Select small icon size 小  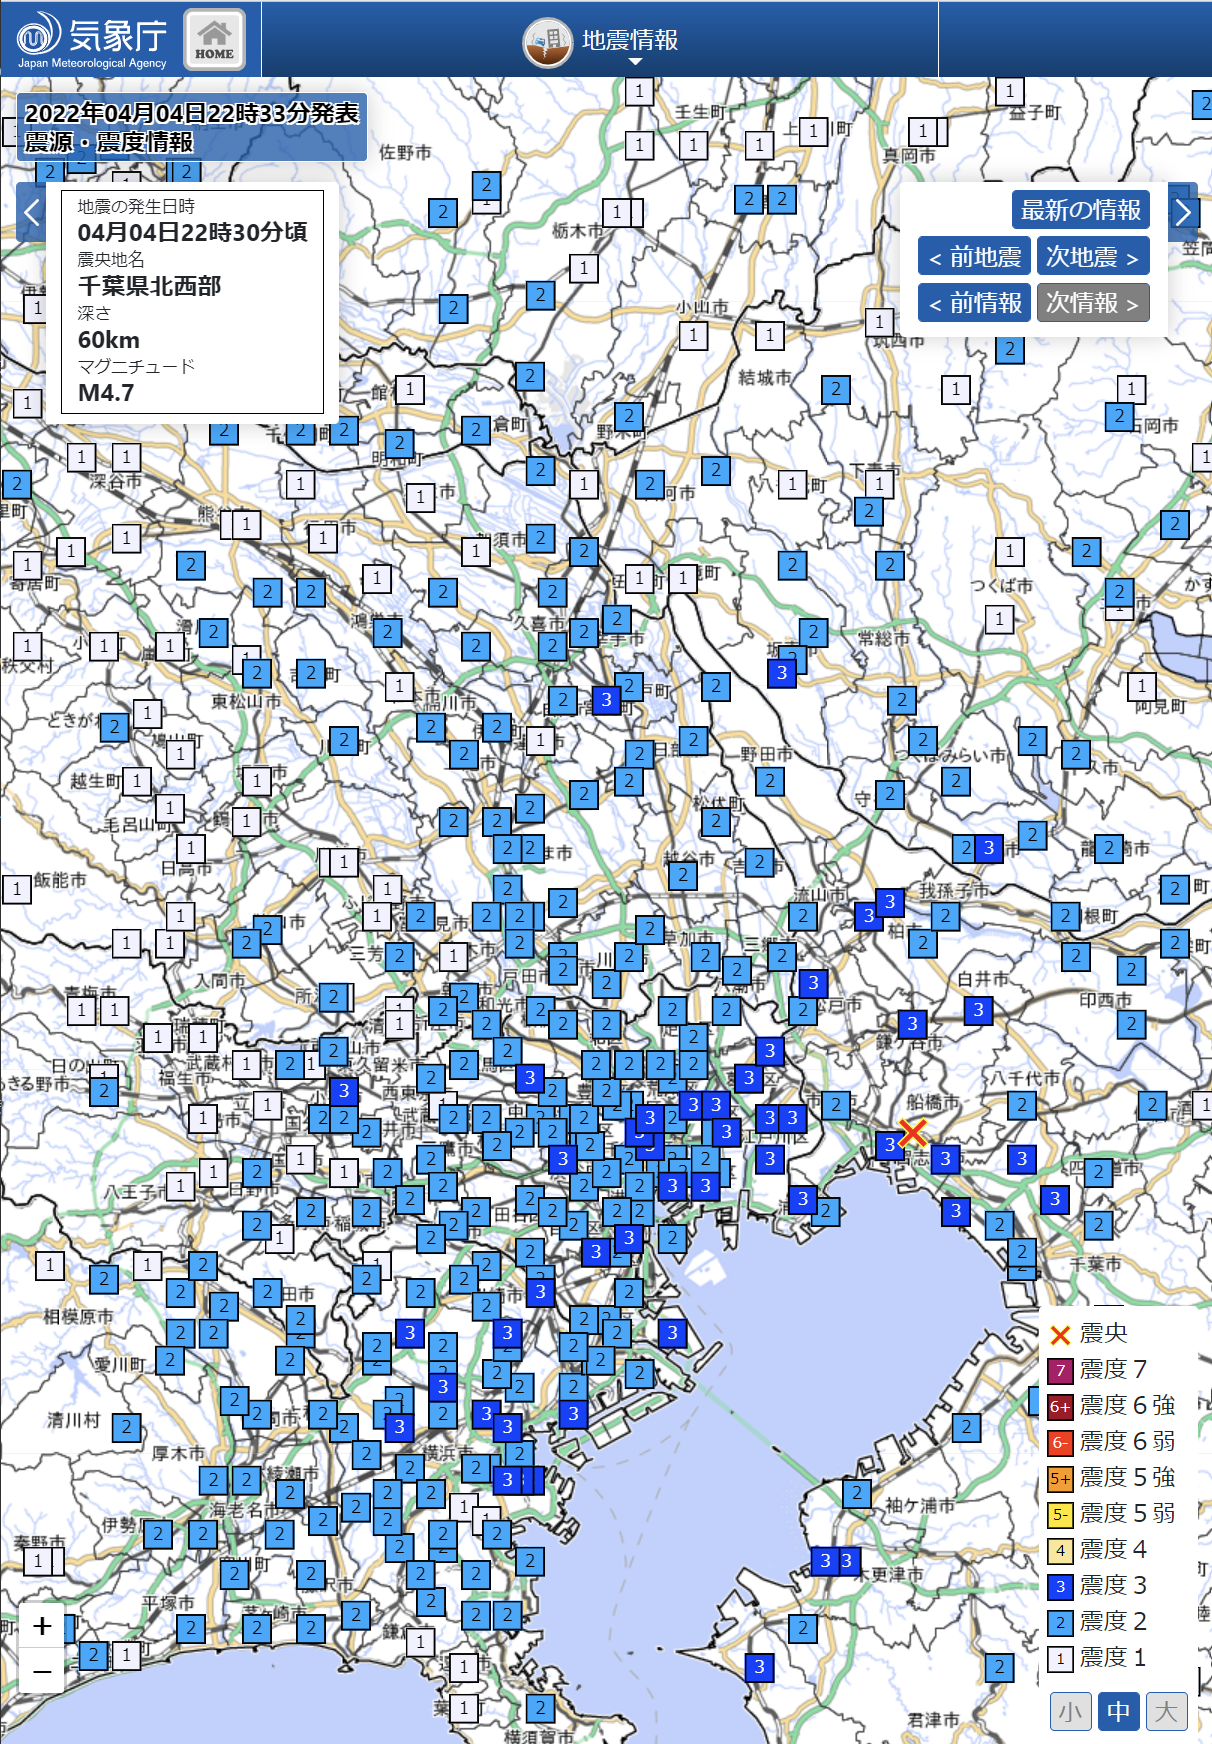[x=1070, y=1712]
